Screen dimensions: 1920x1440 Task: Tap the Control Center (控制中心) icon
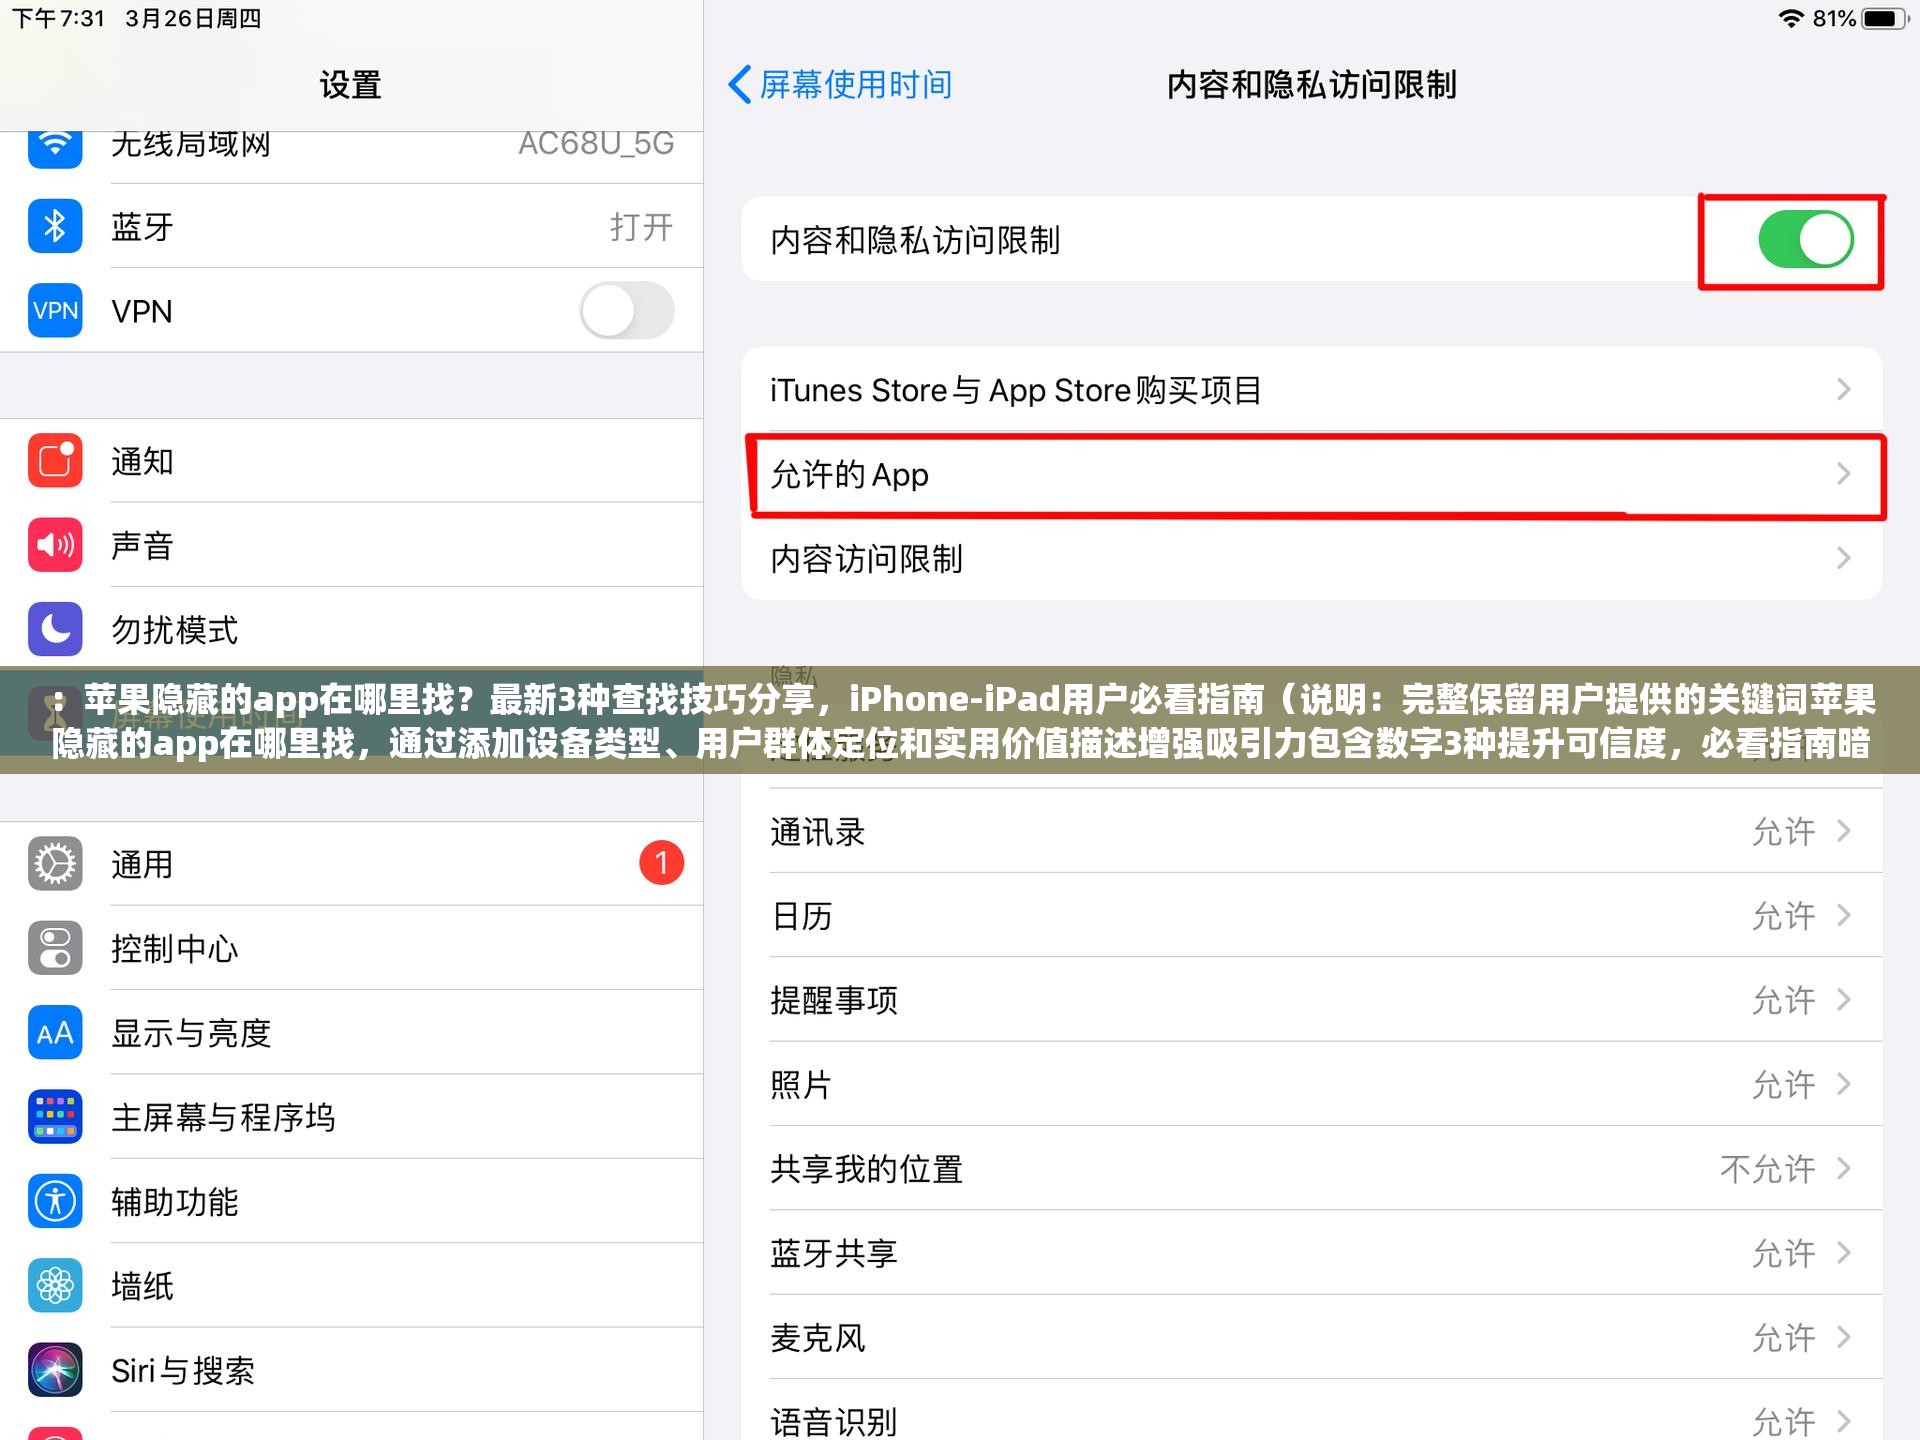[x=55, y=948]
